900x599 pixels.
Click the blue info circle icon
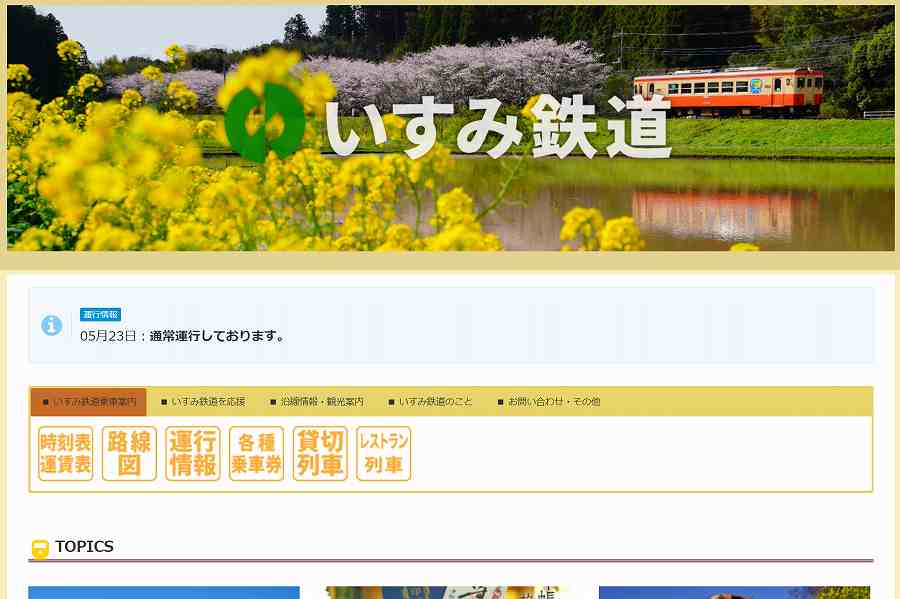[x=52, y=325]
